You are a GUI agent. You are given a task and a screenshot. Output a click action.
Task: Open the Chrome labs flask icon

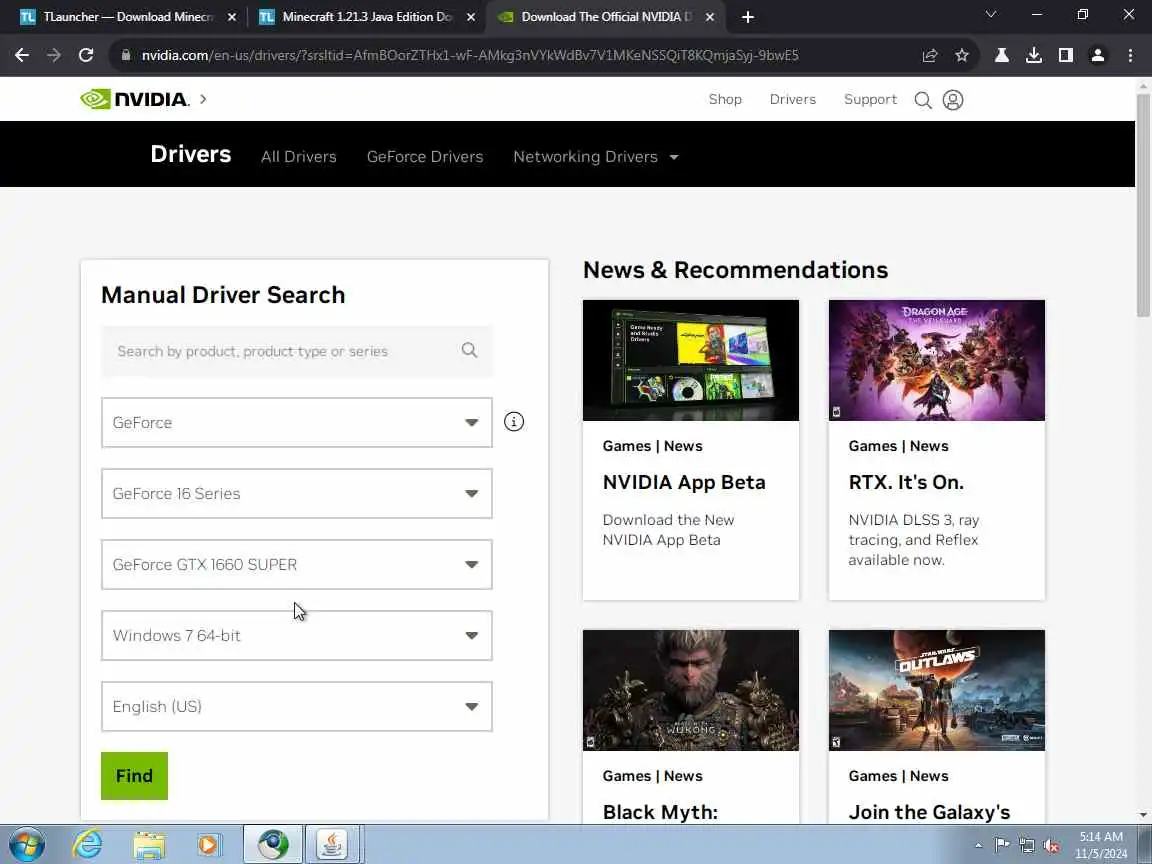click(1001, 55)
